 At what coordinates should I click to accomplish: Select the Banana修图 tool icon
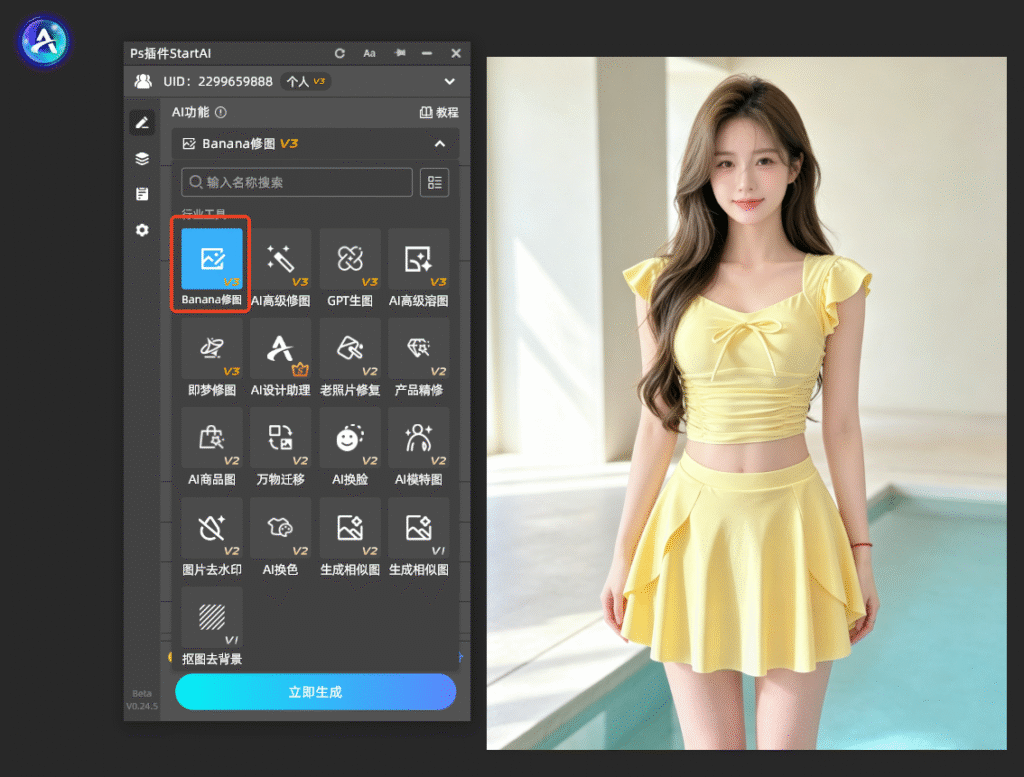point(212,259)
